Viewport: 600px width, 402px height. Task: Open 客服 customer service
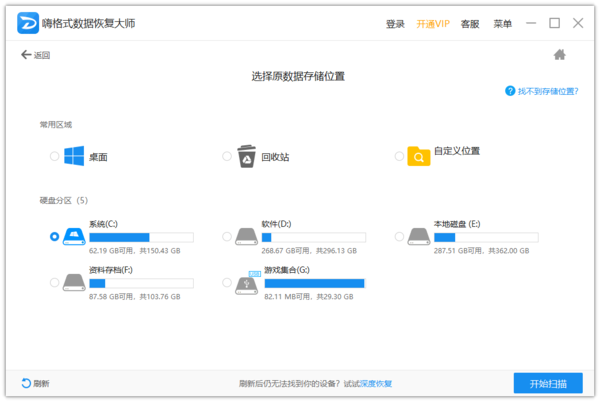pos(470,23)
